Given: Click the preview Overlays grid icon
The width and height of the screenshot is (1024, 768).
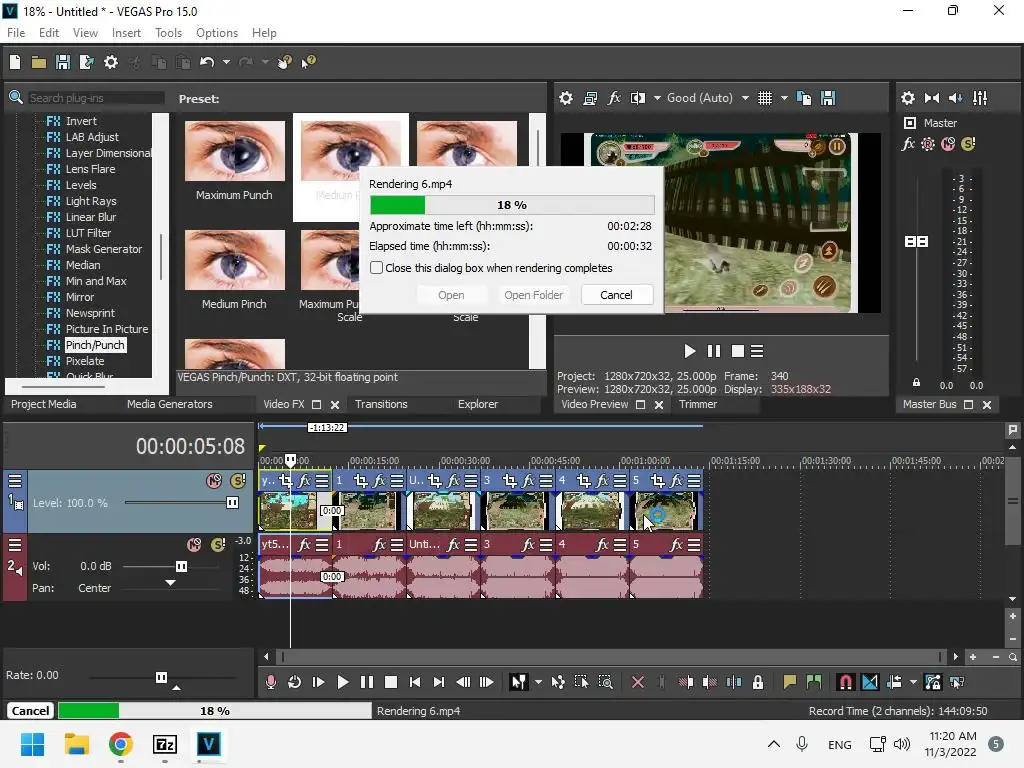Looking at the screenshot, I should click(765, 98).
